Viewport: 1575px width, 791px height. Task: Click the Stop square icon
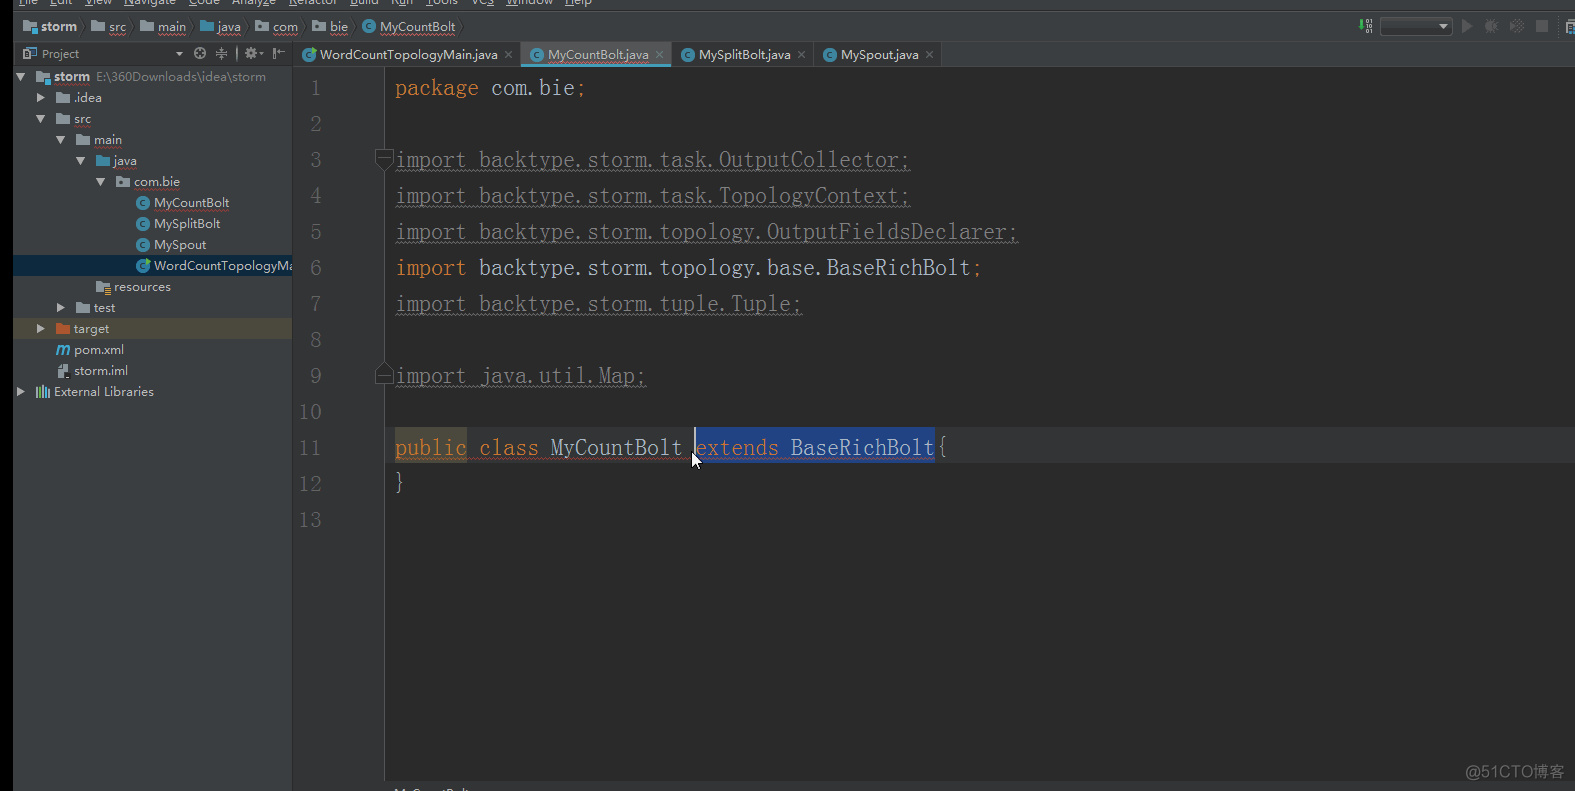1542,26
